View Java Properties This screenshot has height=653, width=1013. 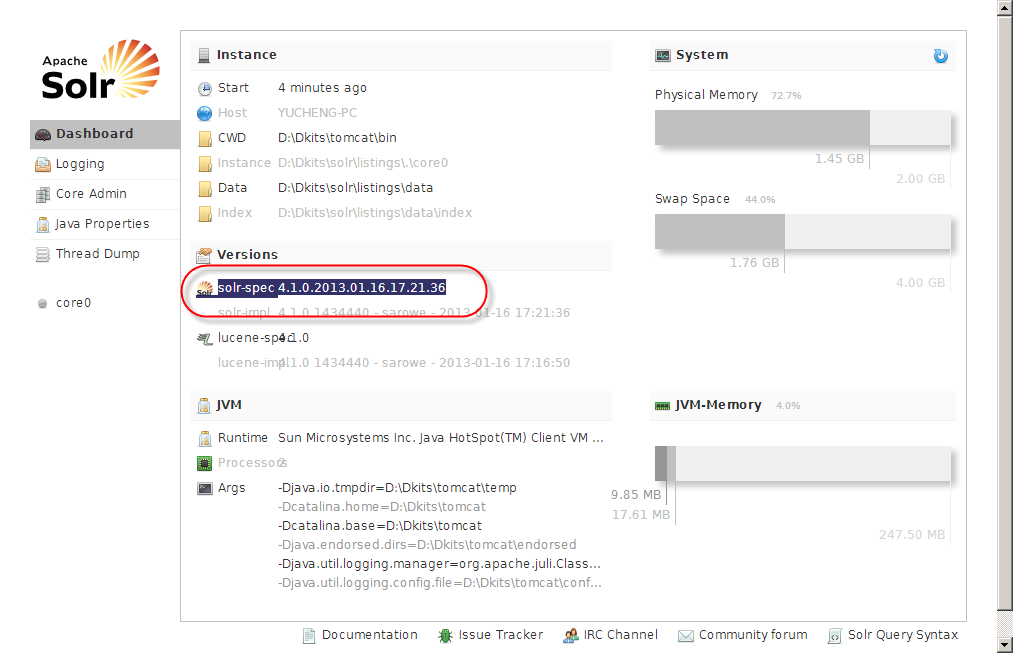(x=105, y=224)
